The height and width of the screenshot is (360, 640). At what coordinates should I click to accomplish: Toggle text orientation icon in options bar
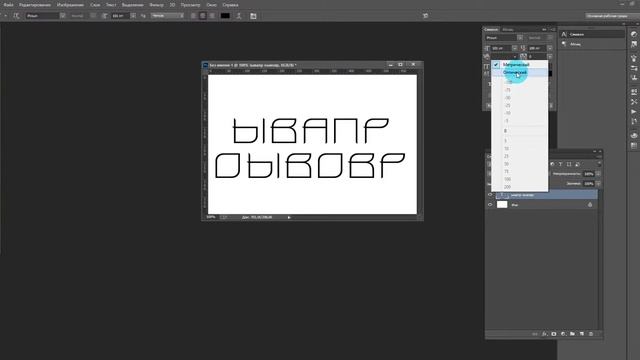point(16,16)
